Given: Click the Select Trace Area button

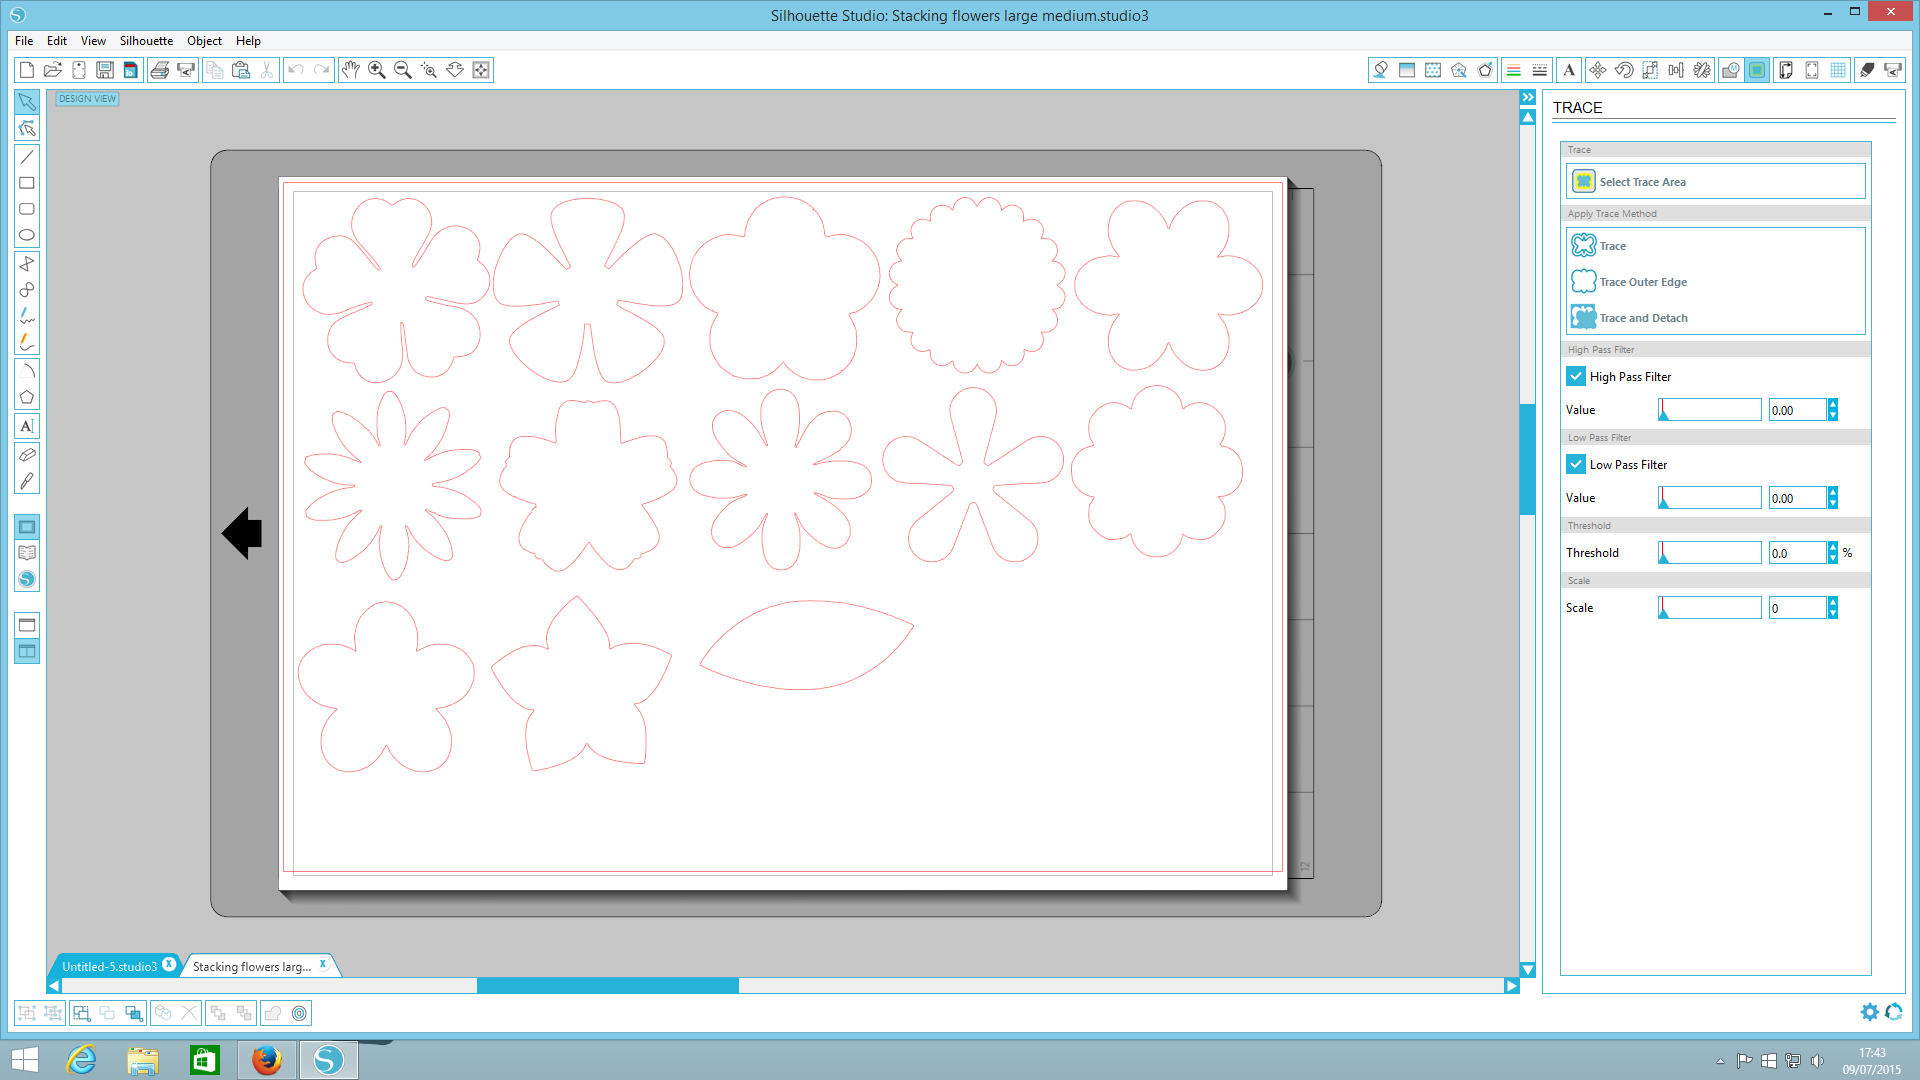Looking at the screenshot, I should click(1713, 181).
